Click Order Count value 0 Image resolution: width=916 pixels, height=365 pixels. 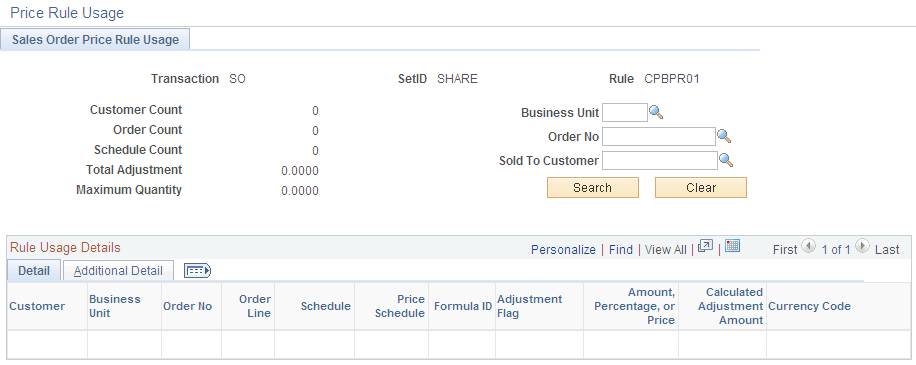[315, 131]
